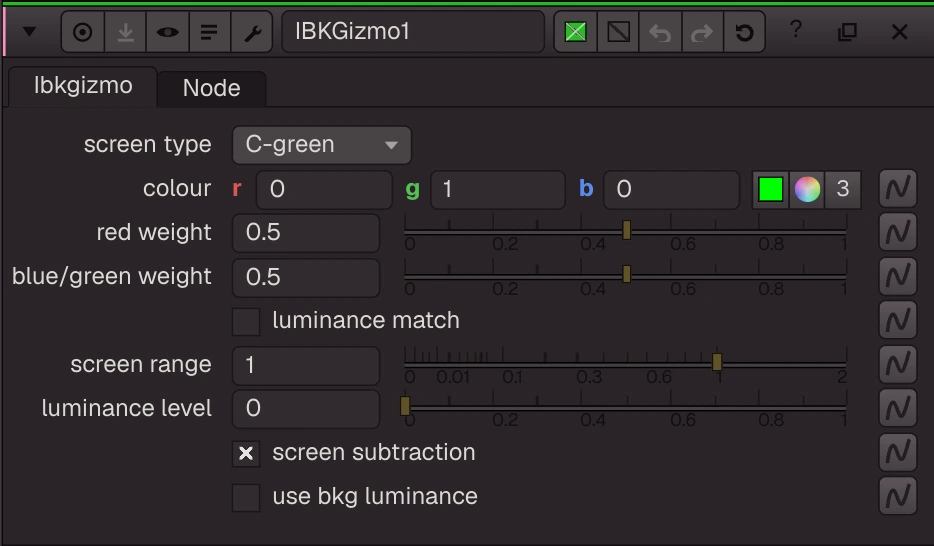The width and height of the screenshot is (934, 546).
Task: Open animation menu for screen subtraction
Action: point(898,452)
